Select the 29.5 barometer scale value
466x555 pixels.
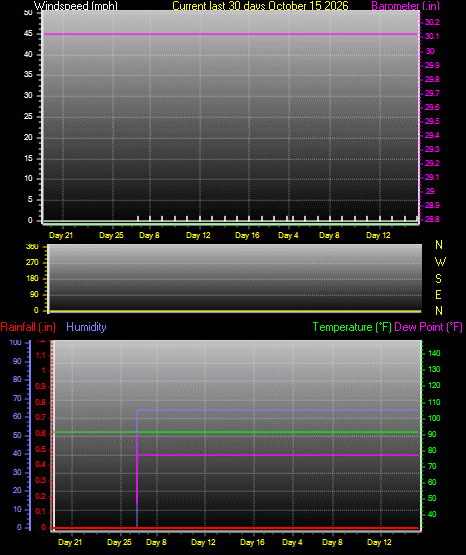[x=432, y=121]
